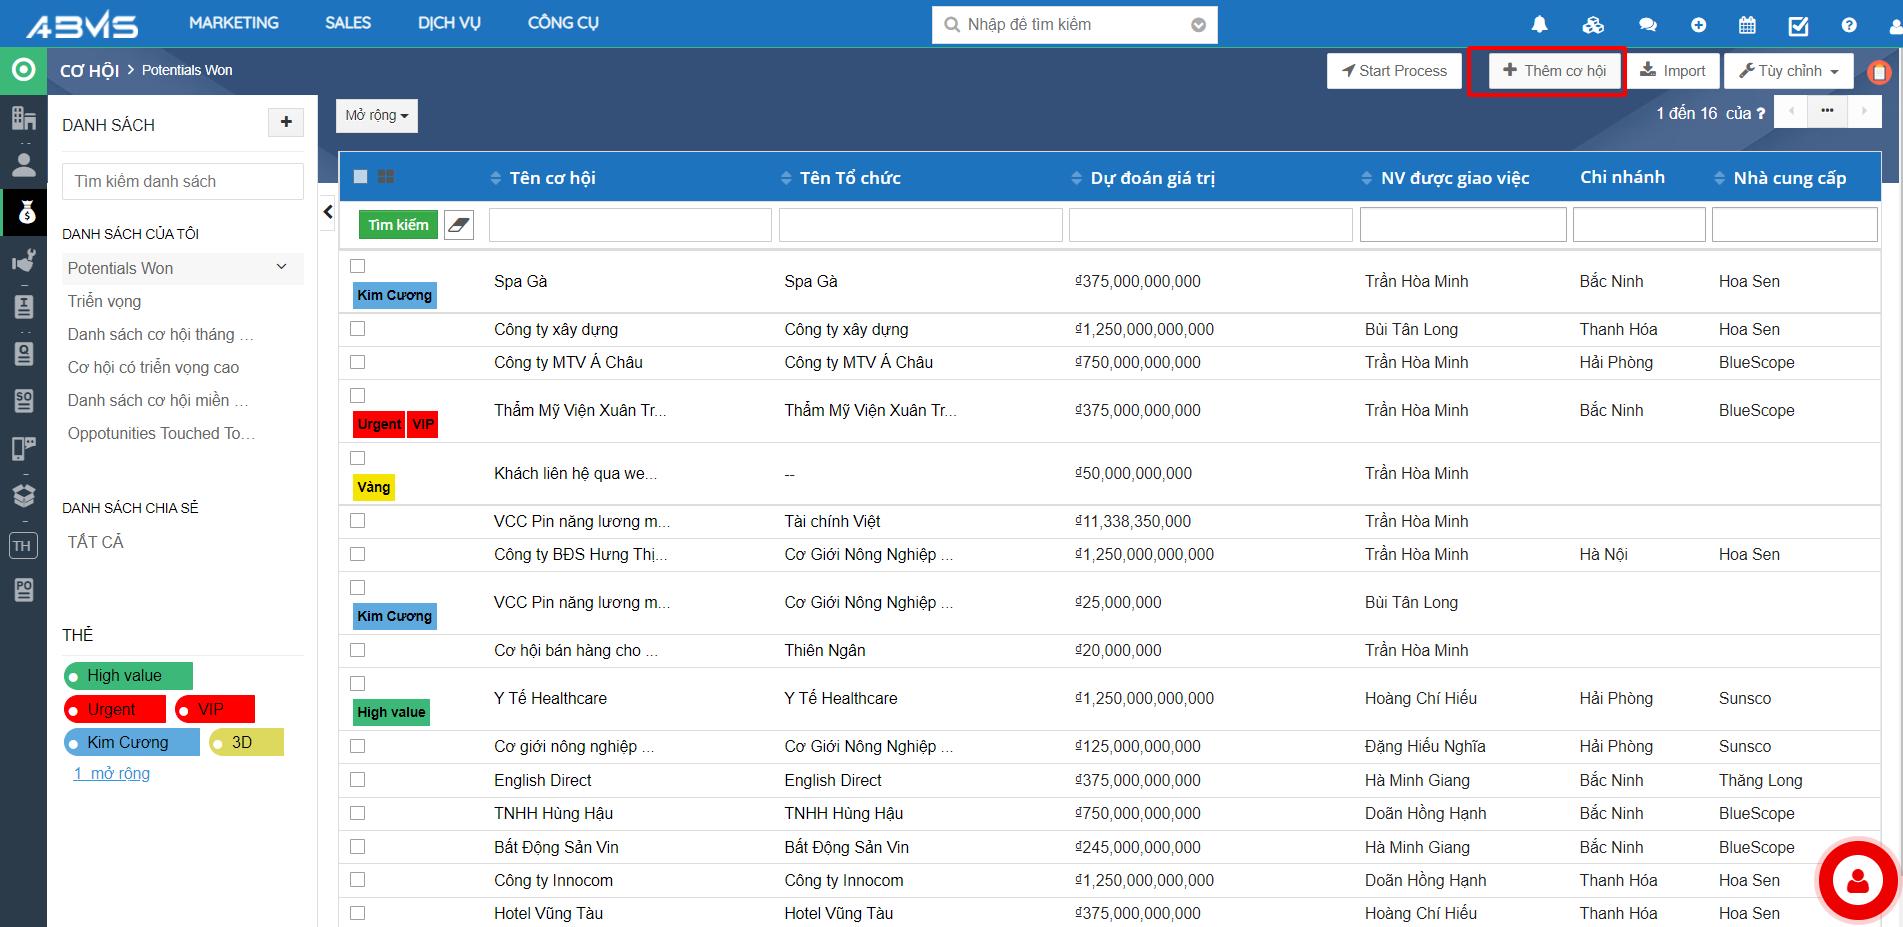Open the help question mark icon

pos(1849,25)
